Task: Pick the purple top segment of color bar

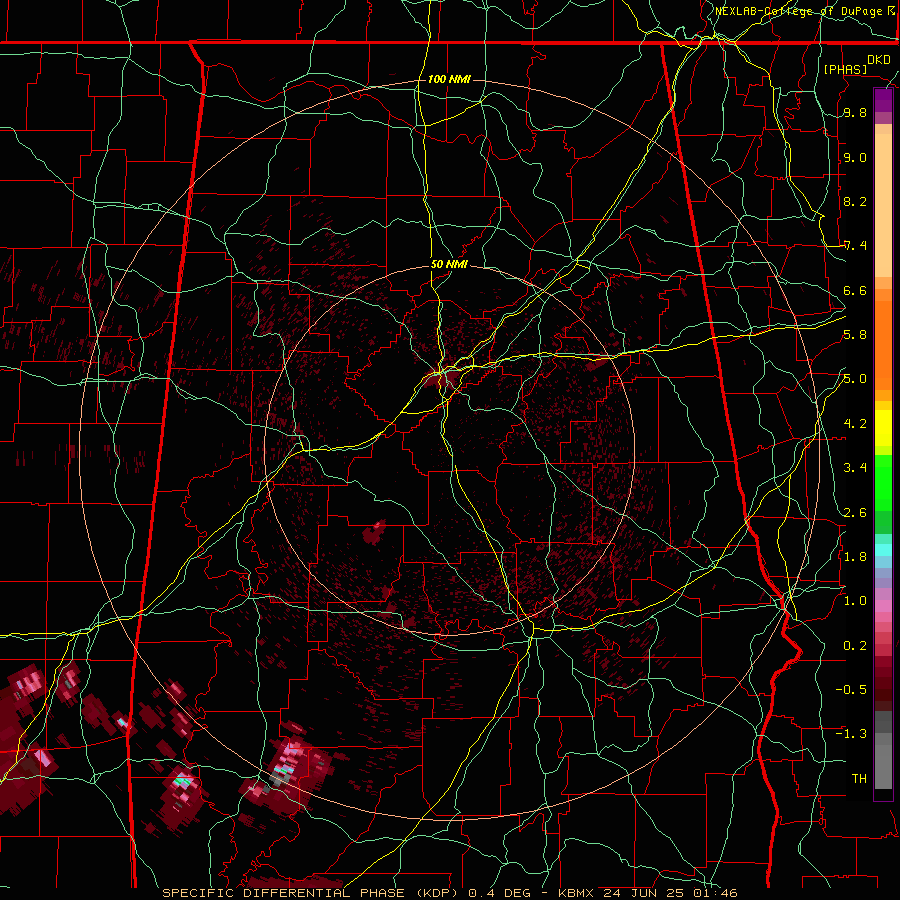Action: (883, 100)
